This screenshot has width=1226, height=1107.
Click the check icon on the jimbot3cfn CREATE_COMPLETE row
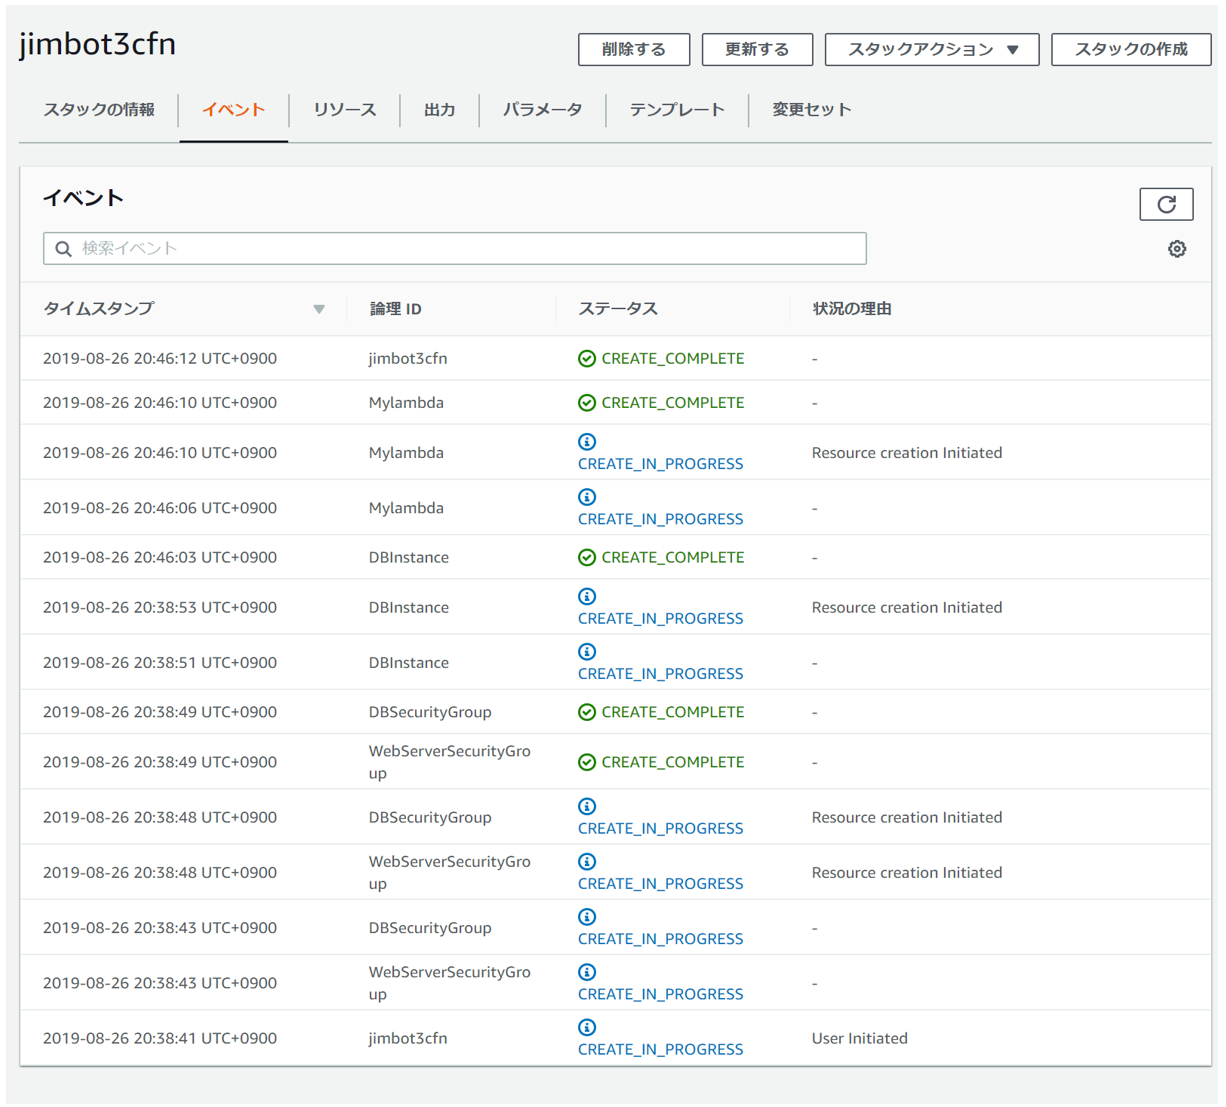pos(587,359)
